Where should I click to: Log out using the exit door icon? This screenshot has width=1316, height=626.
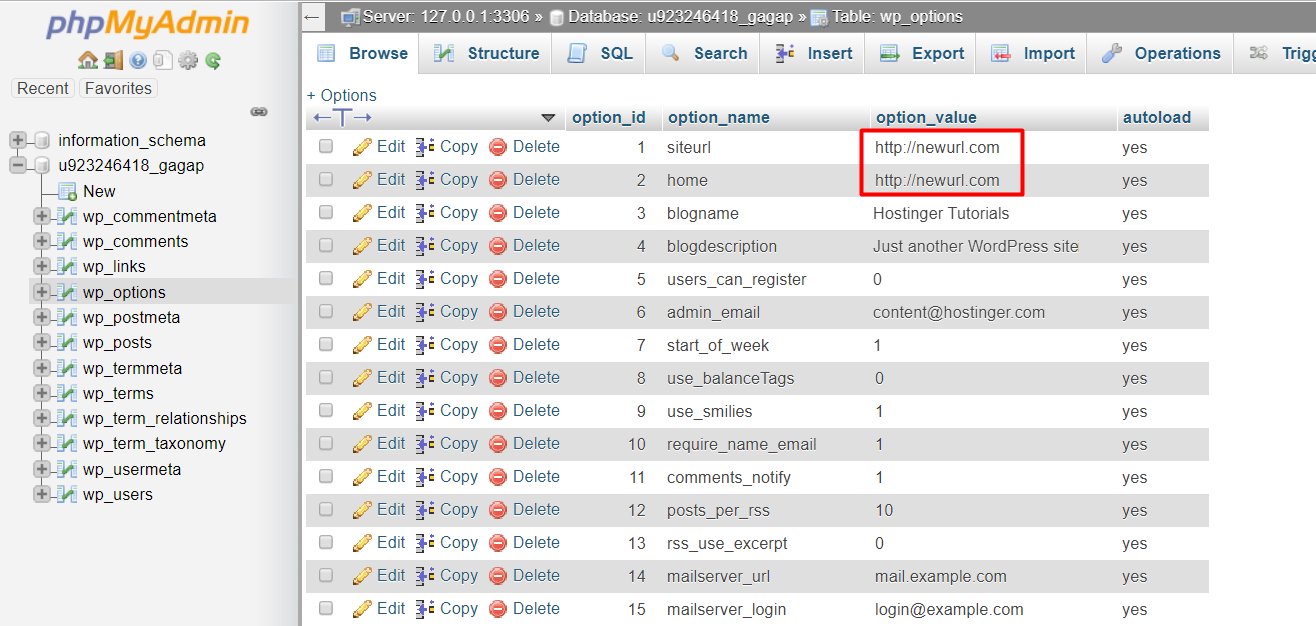coord(112,60)
